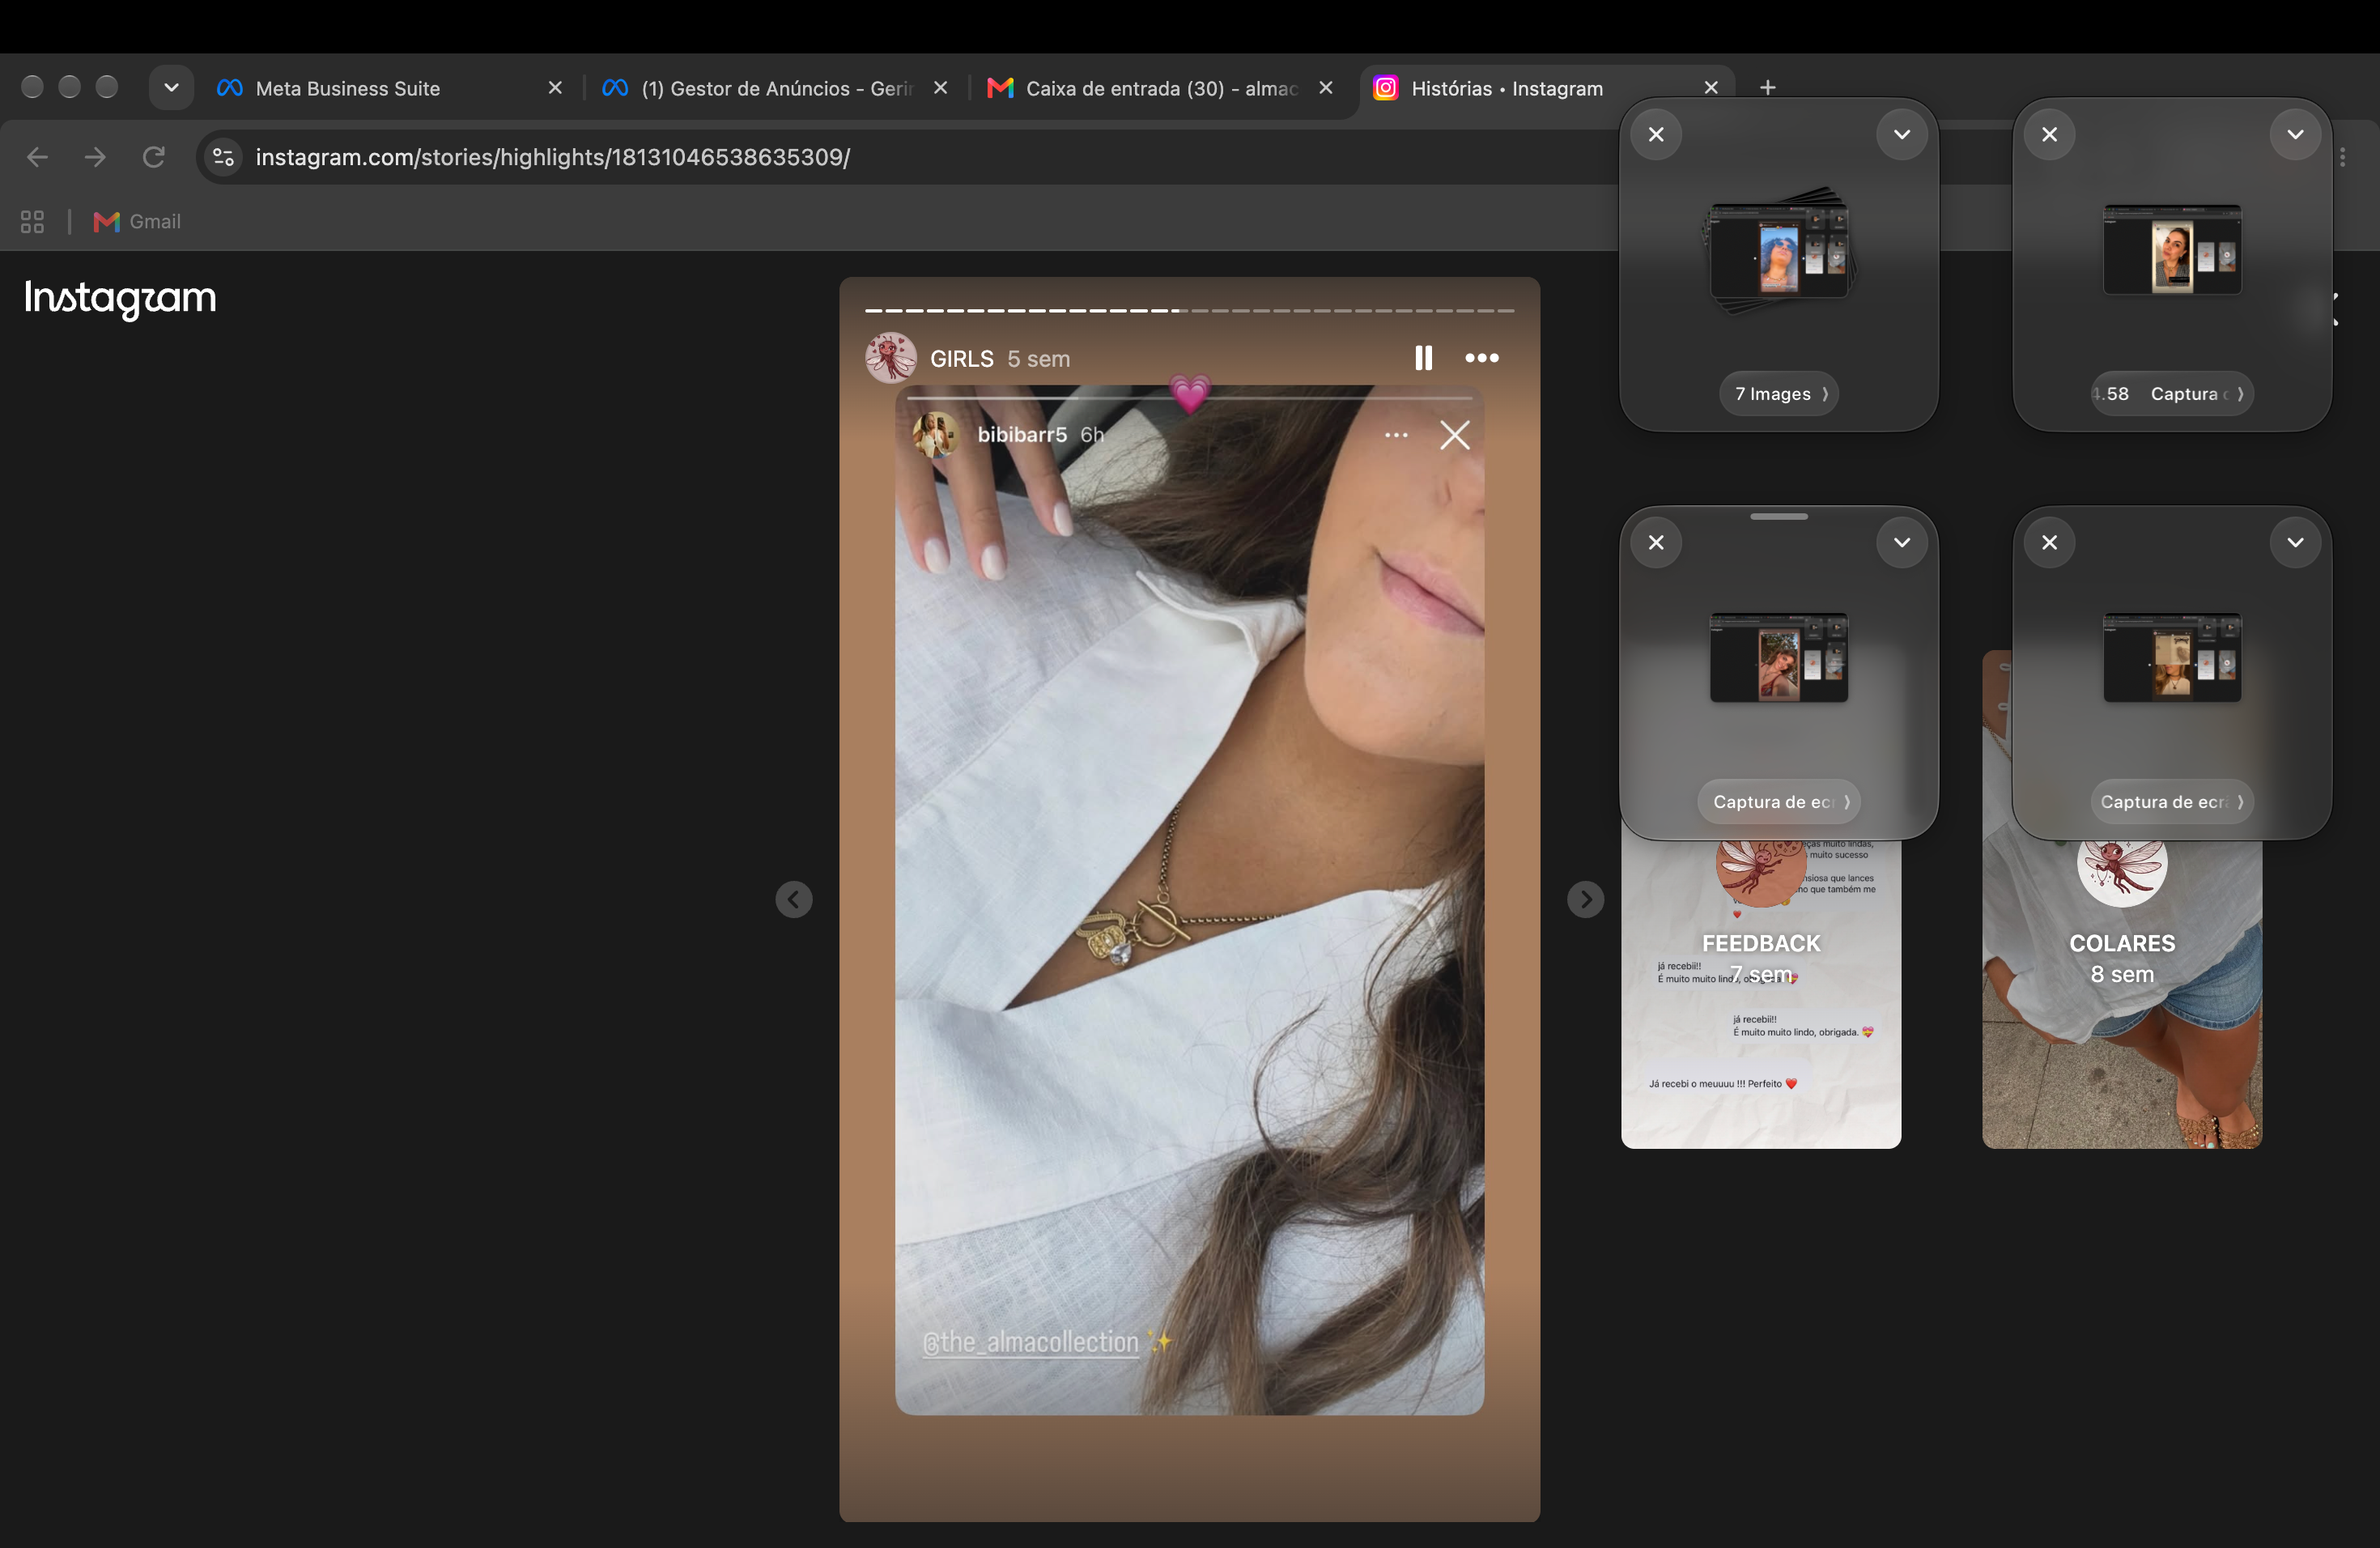This screenshot has height=1548, width=2380.
Task: Go to the previous story with left arrow
Action: (x=794, y=899)
